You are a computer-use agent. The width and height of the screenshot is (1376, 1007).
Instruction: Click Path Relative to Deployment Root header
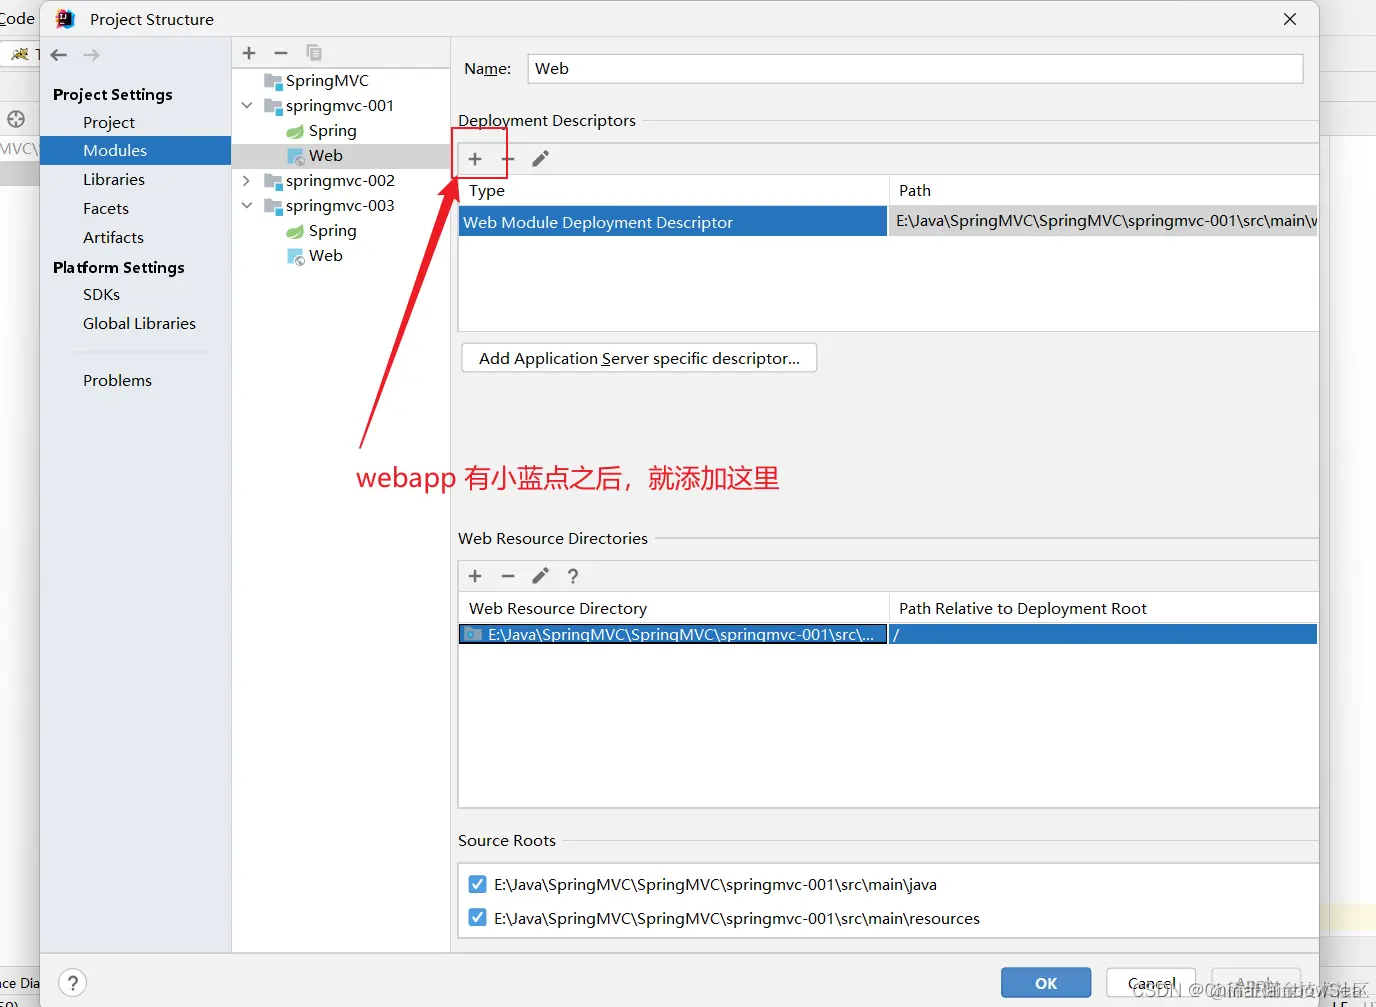pyautogui.click(x=1103, y=608)
